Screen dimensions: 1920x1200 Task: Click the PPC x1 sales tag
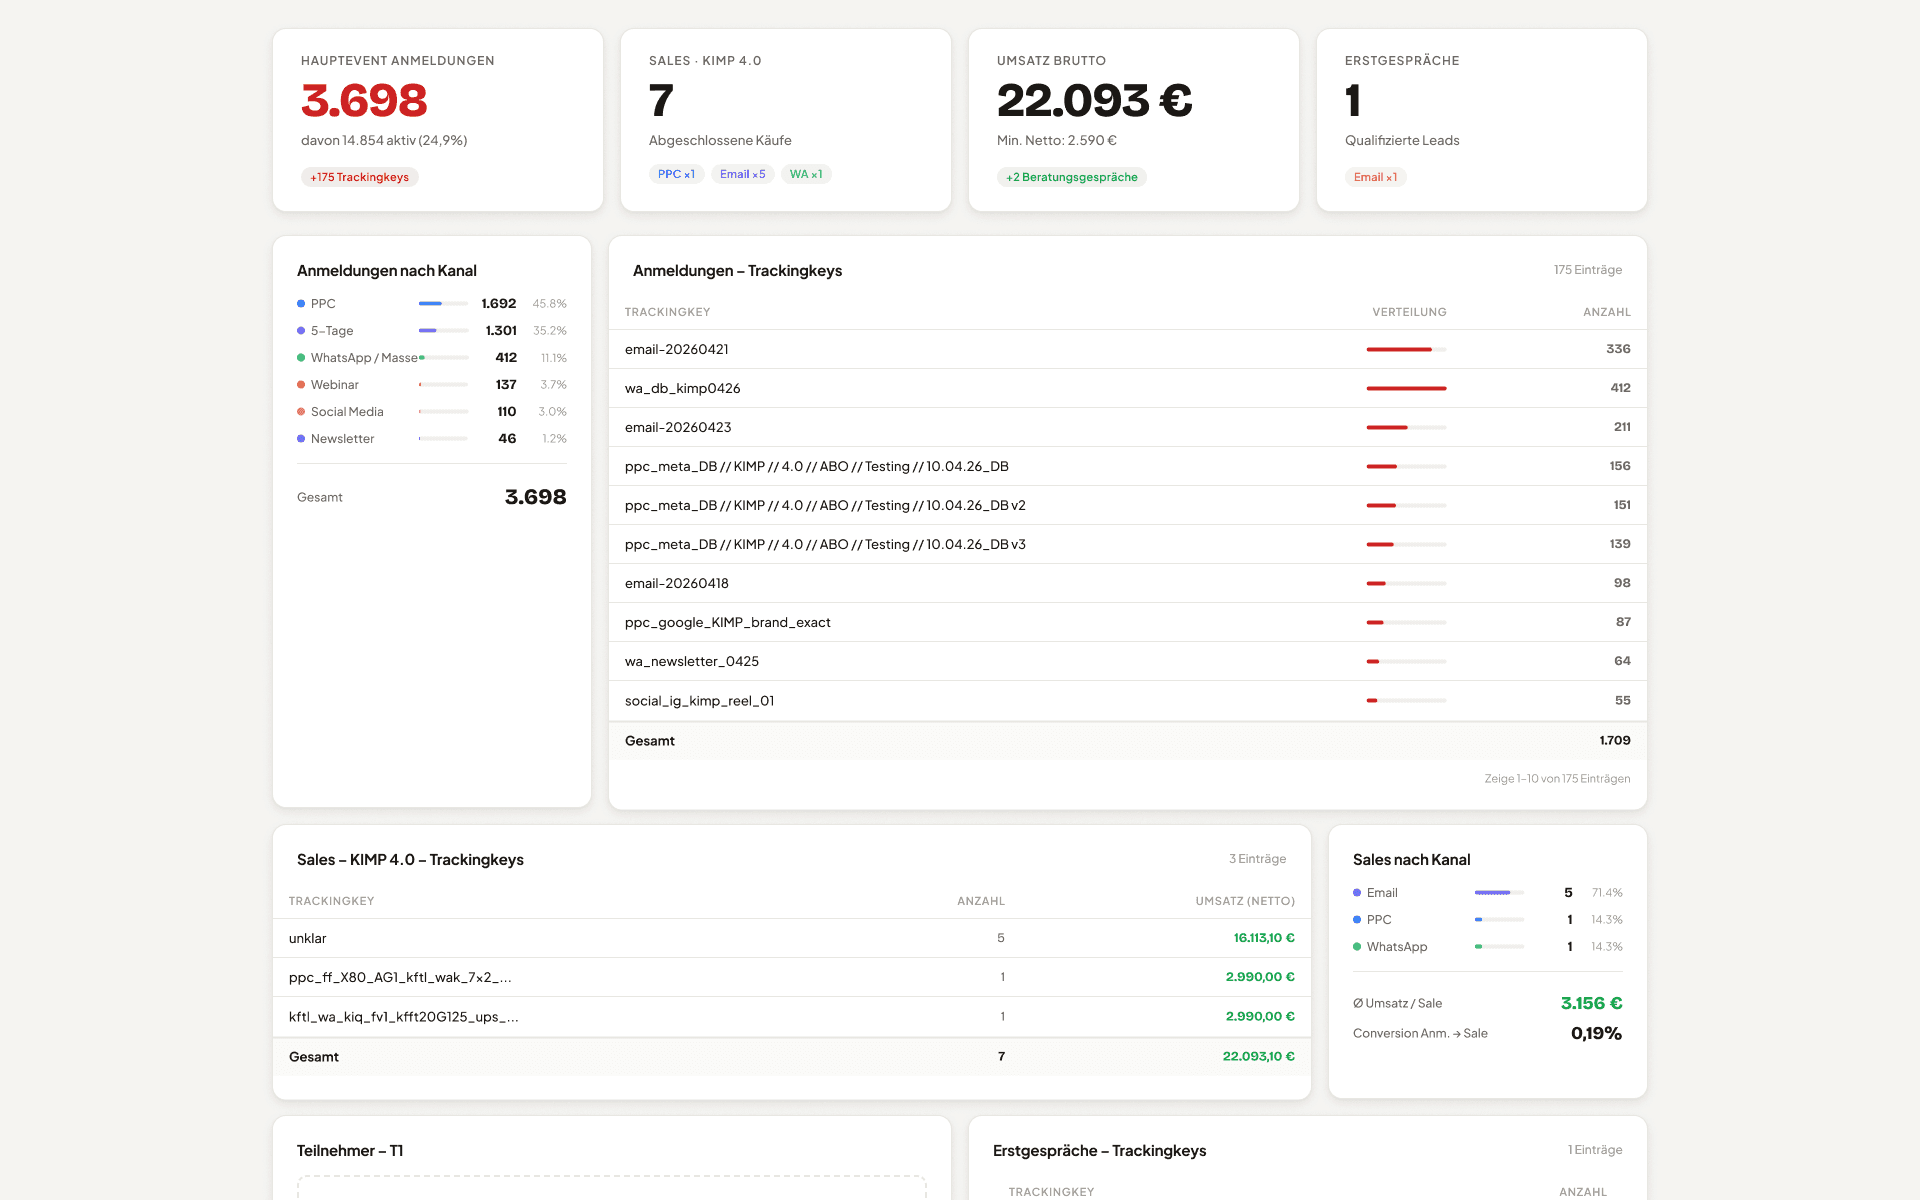coord(676,174)
